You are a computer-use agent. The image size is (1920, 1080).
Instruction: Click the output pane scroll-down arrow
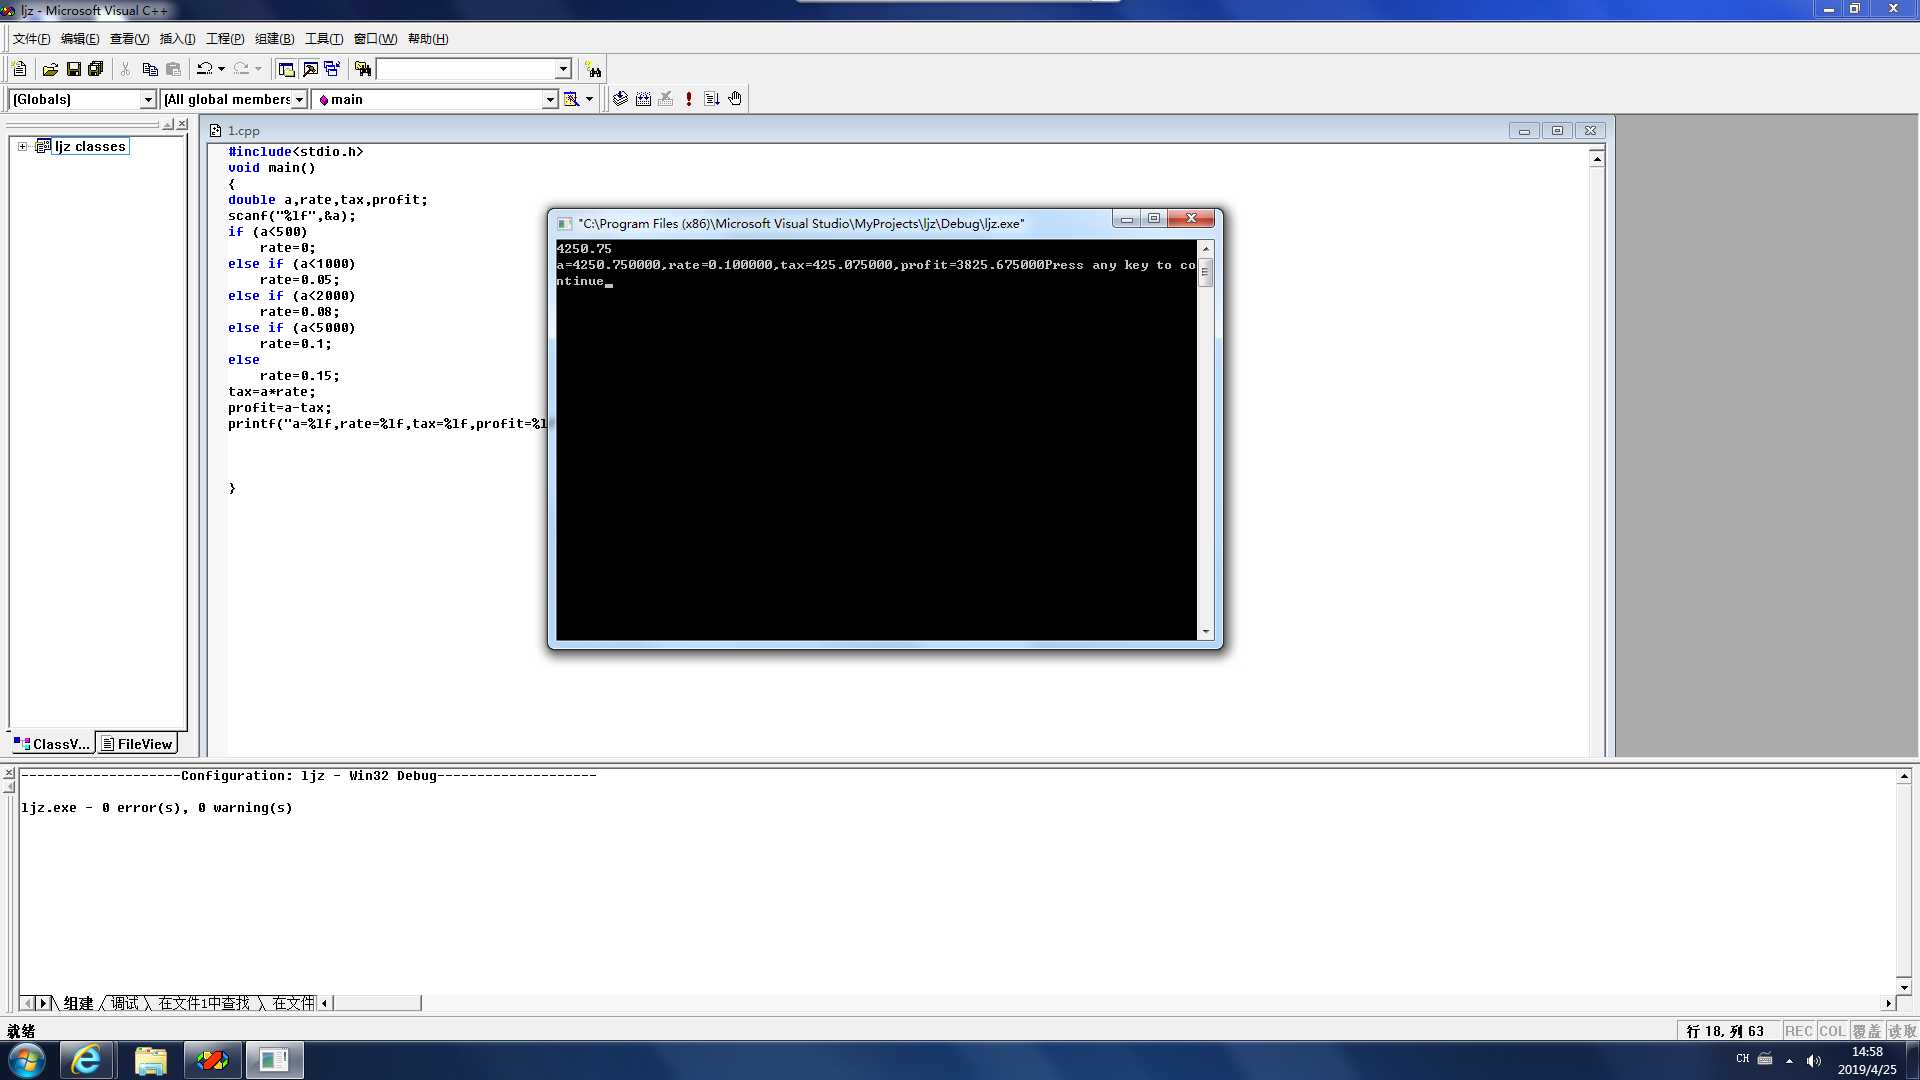(1904, 987)
